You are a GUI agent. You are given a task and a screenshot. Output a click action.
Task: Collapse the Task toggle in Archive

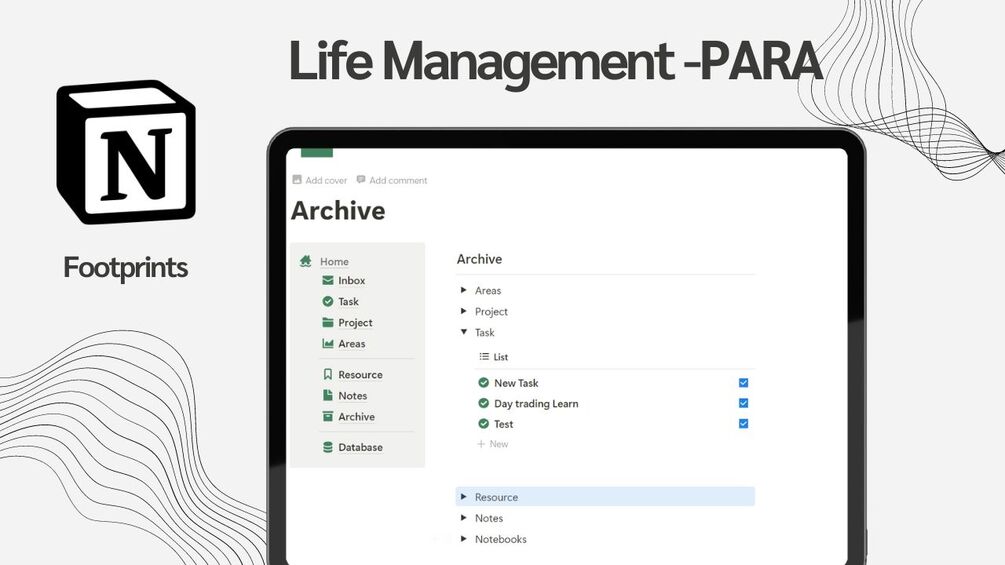(x=463, y=332)
